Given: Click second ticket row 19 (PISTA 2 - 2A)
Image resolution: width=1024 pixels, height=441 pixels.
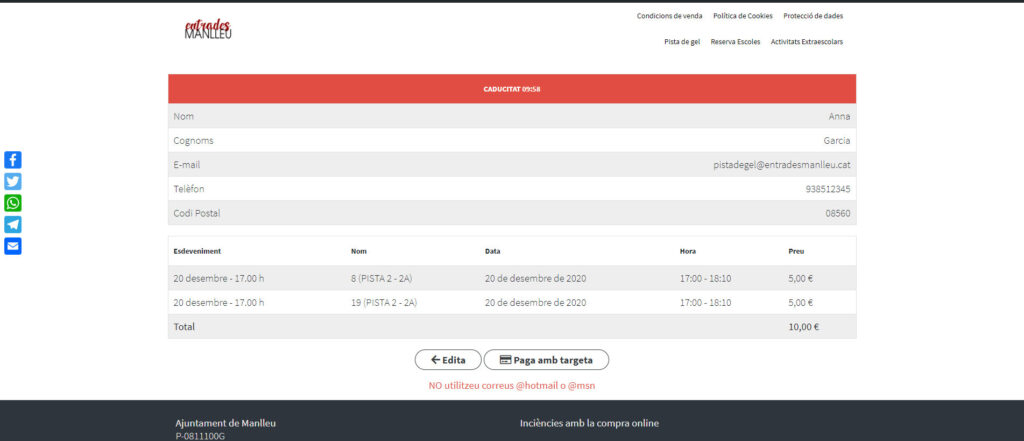Looking at the screenshot, I should click(385, 302).
